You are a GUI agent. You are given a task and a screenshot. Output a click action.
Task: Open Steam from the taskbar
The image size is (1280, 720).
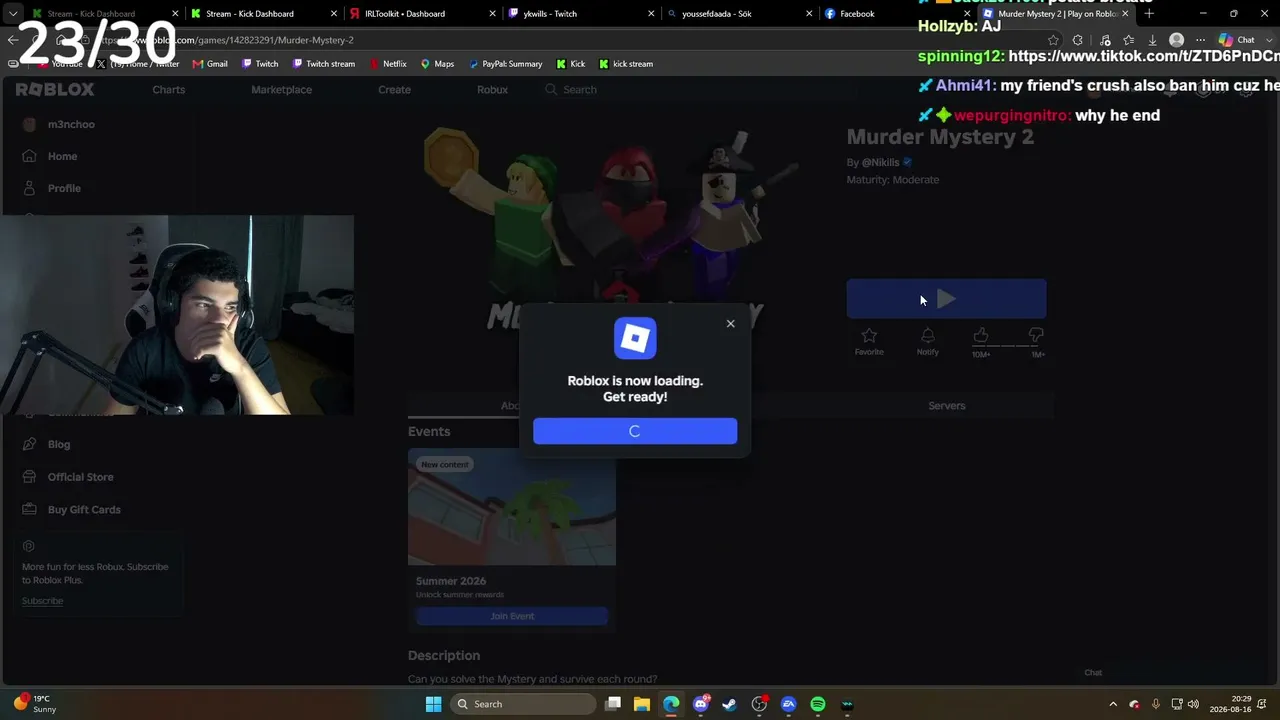pos(730,704)
